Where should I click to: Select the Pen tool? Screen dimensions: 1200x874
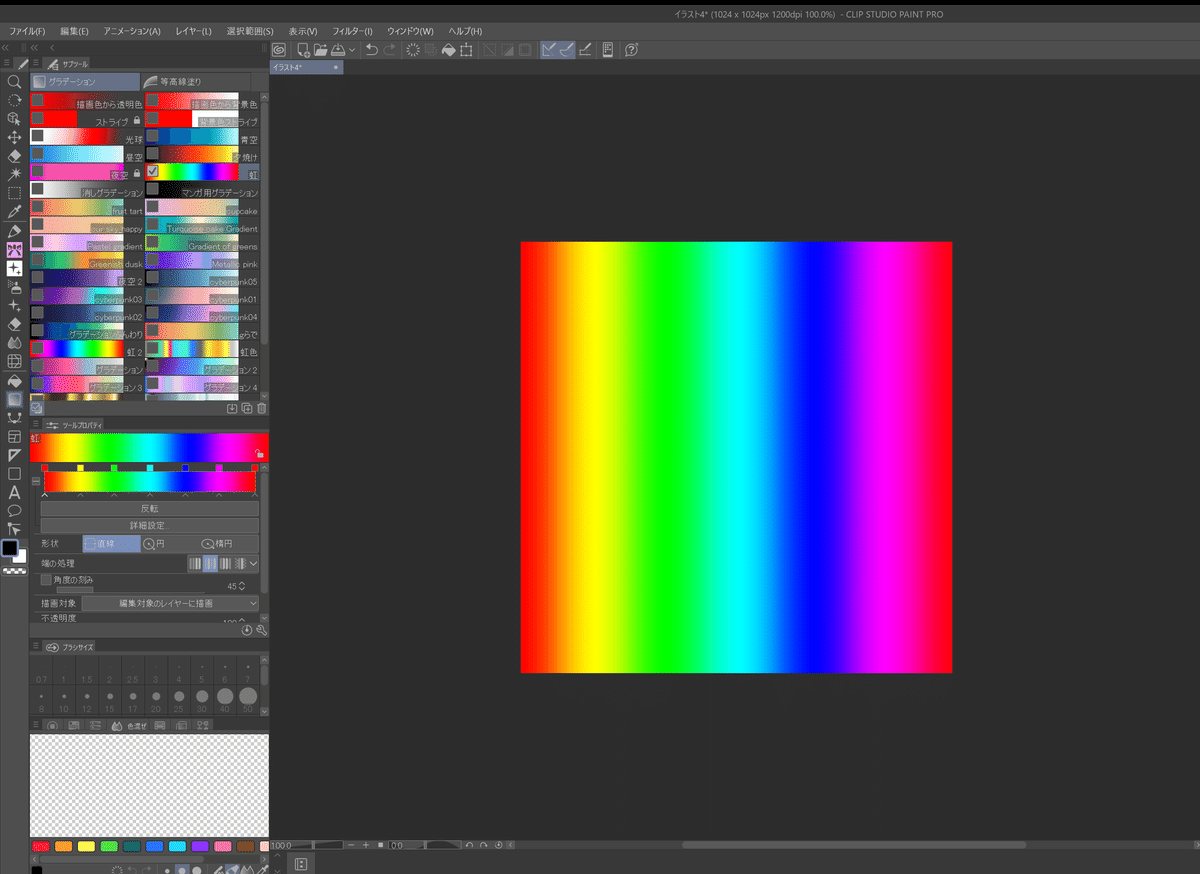tap(14, 231)
